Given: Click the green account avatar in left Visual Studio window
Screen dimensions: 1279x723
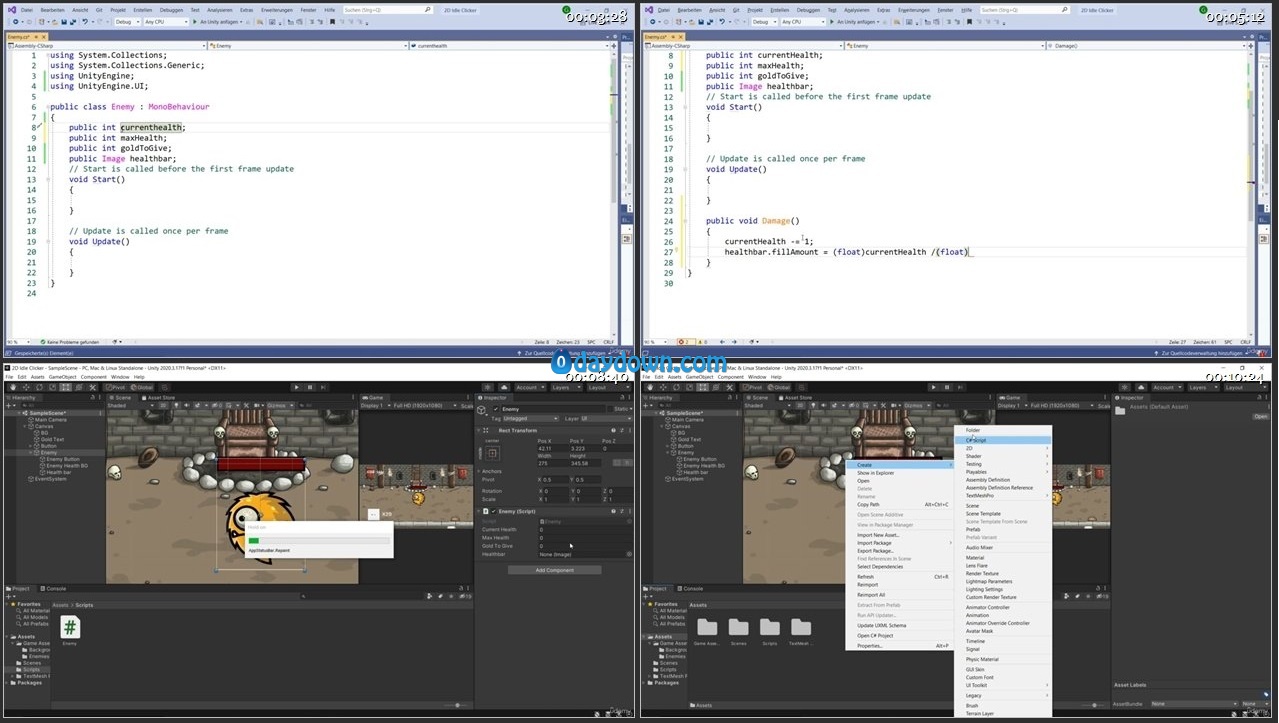Looking at the screenshot, I should point(567,9).
